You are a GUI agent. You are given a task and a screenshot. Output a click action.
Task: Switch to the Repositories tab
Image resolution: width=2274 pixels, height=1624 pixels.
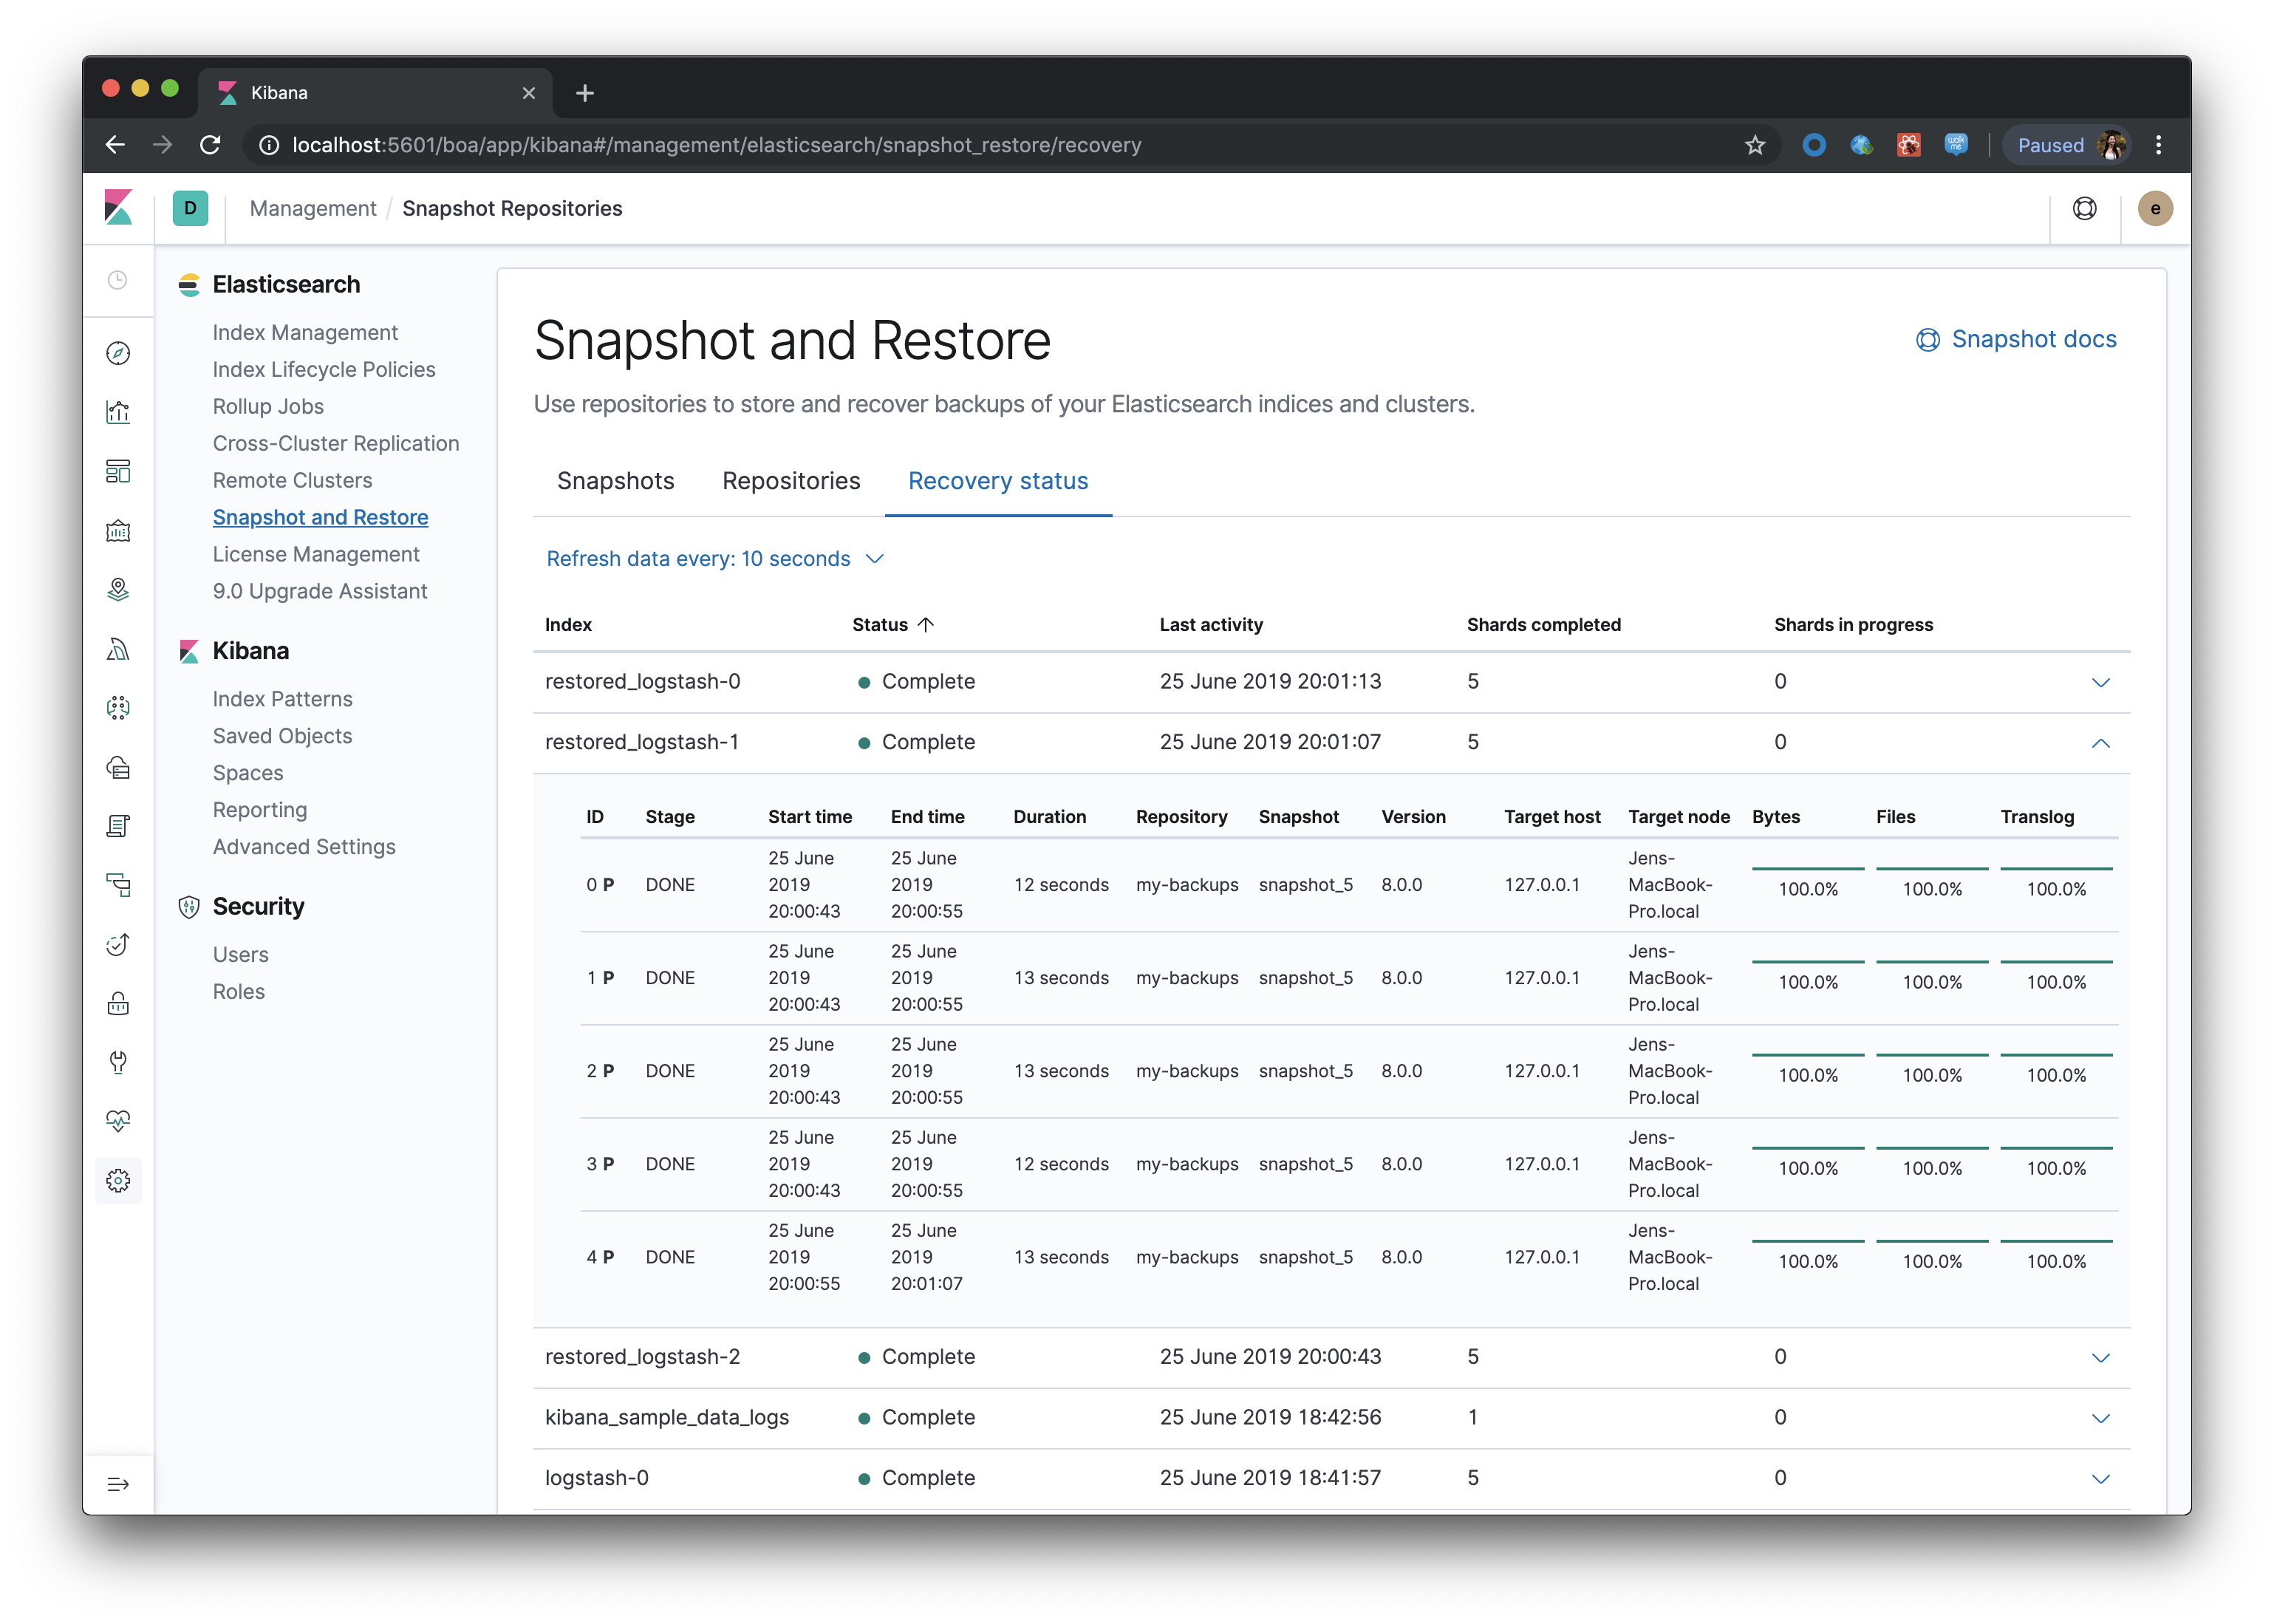coord(790,481)
